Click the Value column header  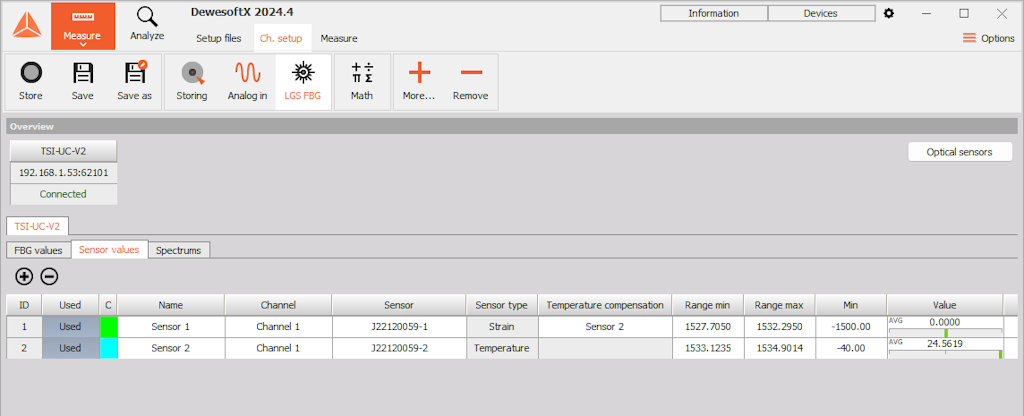(x=944, y=305)
